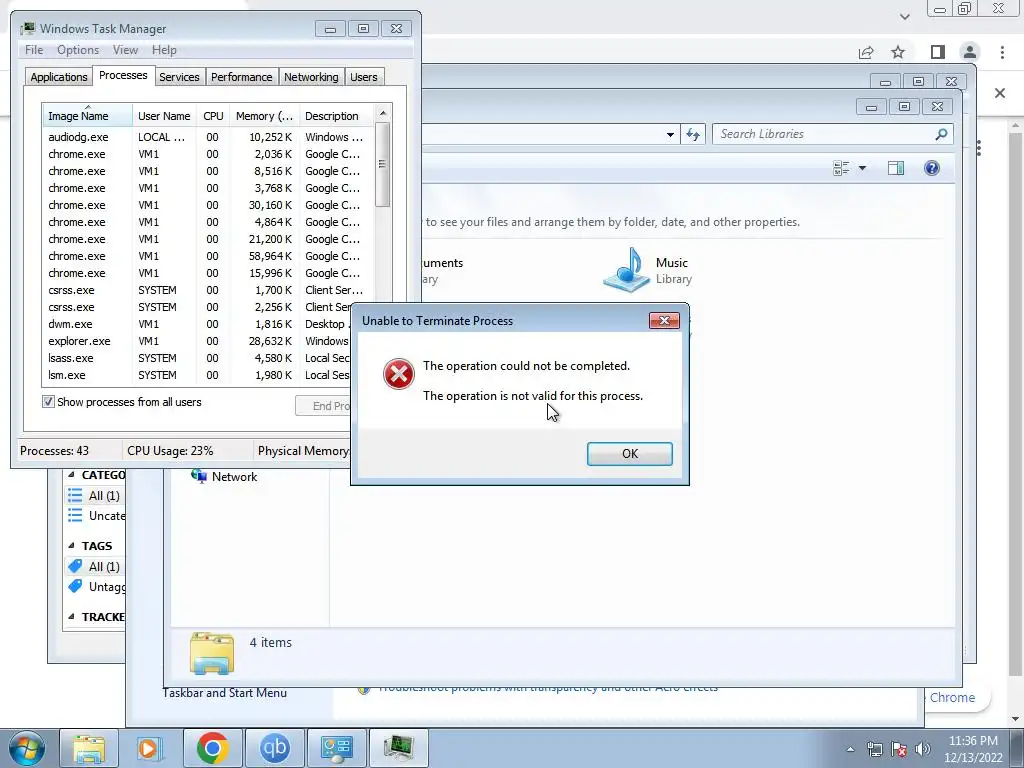Open the view options dropdown arrow
Screen dimensions: 1024x768
click(862, 168)
